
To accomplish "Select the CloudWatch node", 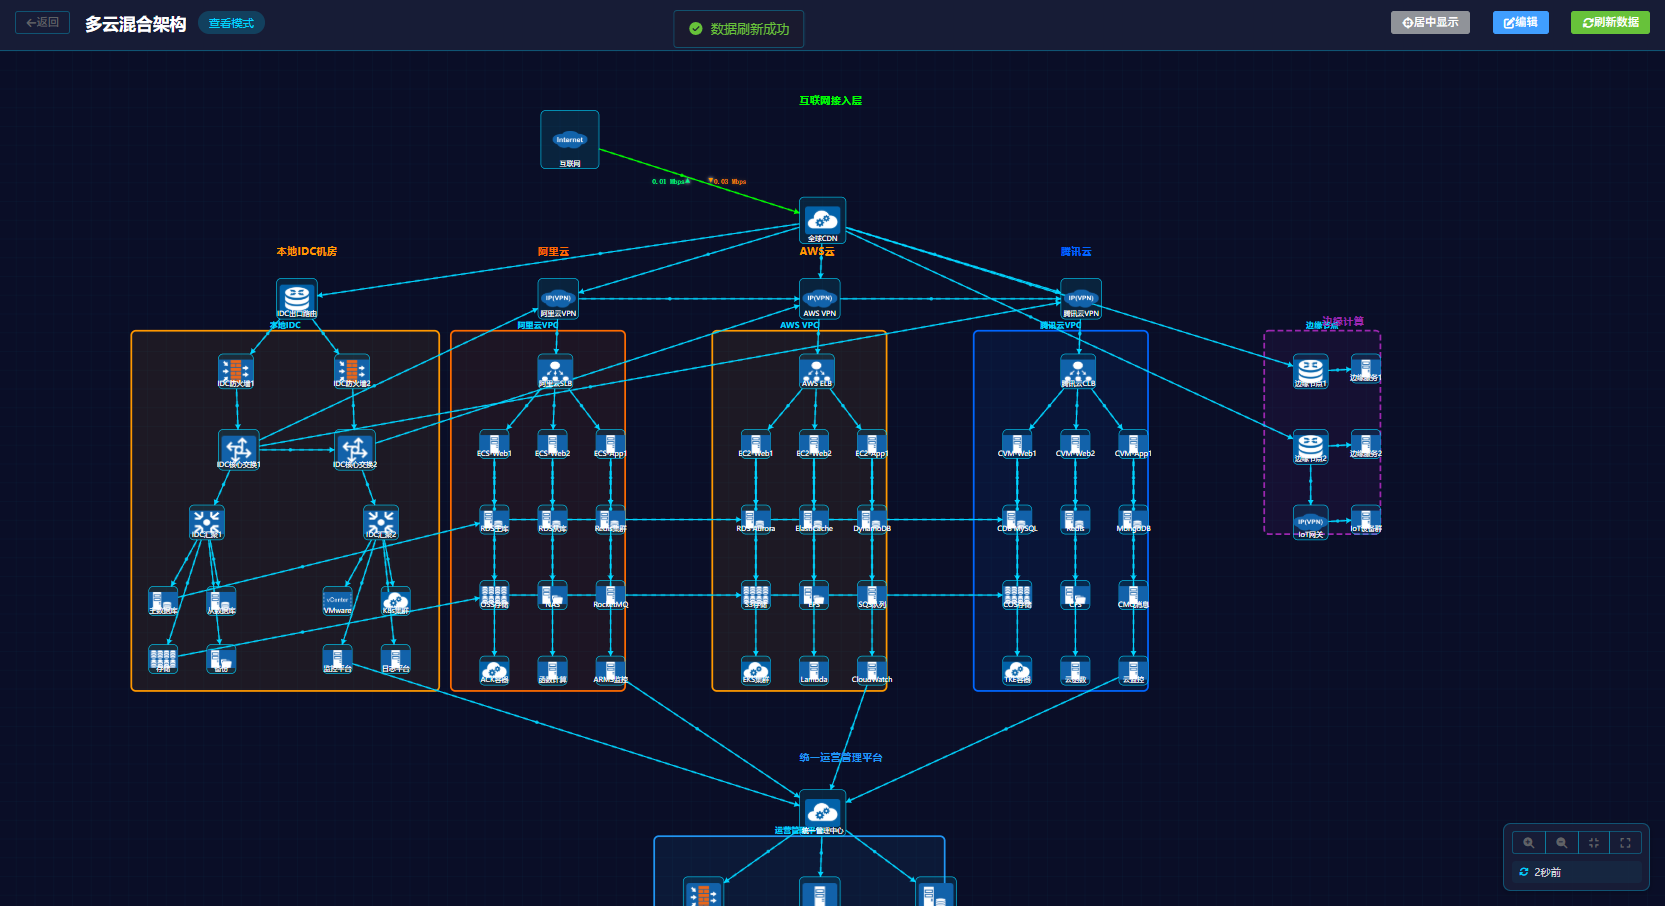I will point(872,671).
